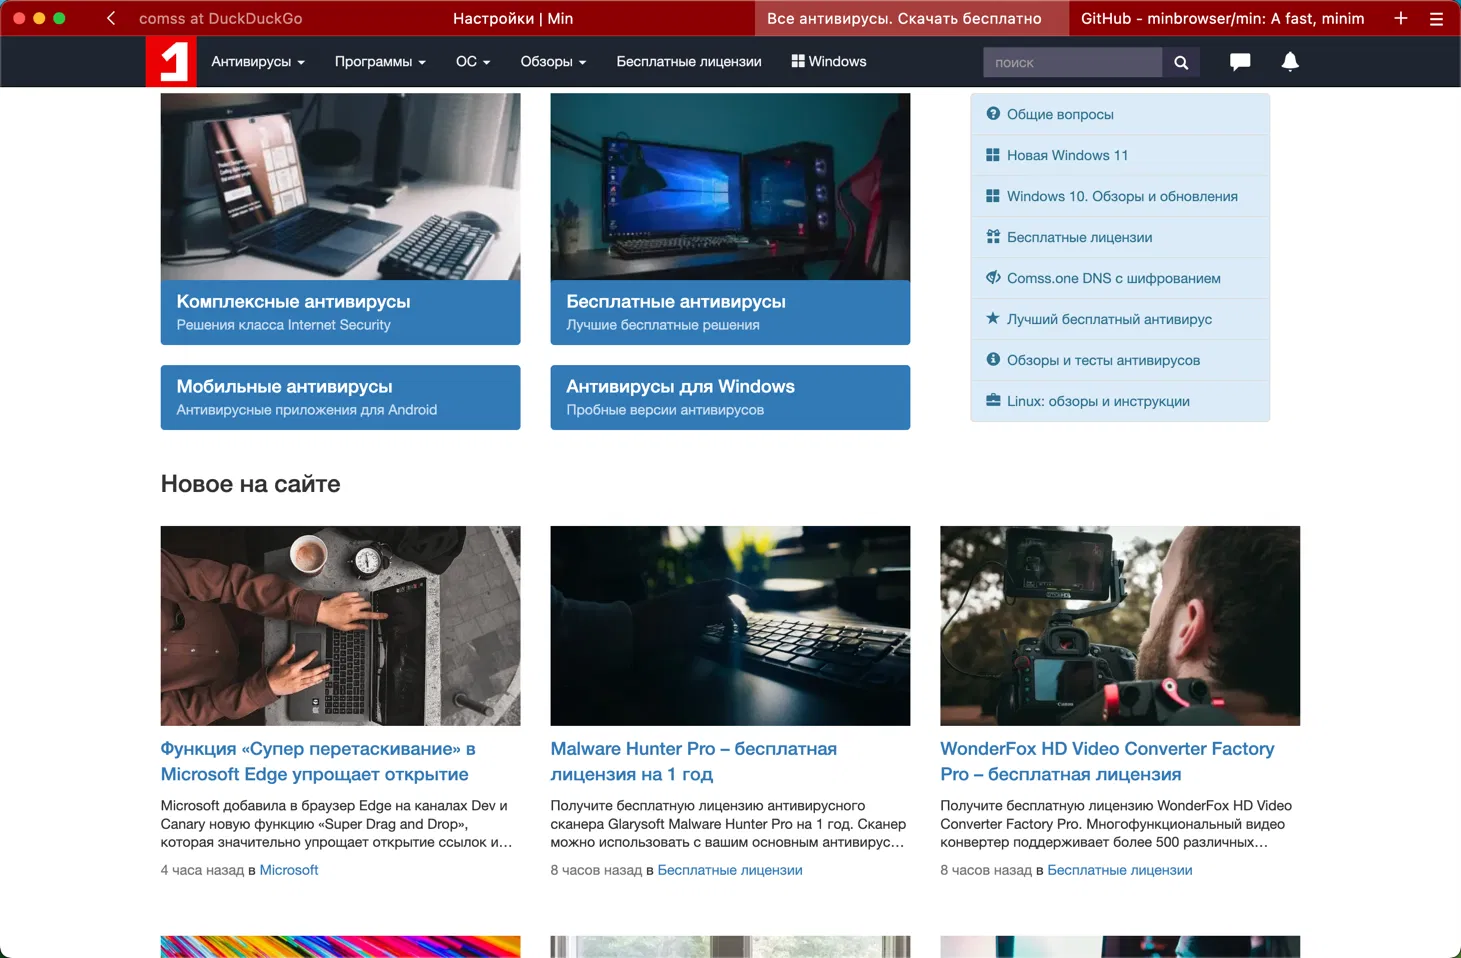Click the search magnifier button
Viewport: 1461px width, 958px height.
coord(1181,62)
